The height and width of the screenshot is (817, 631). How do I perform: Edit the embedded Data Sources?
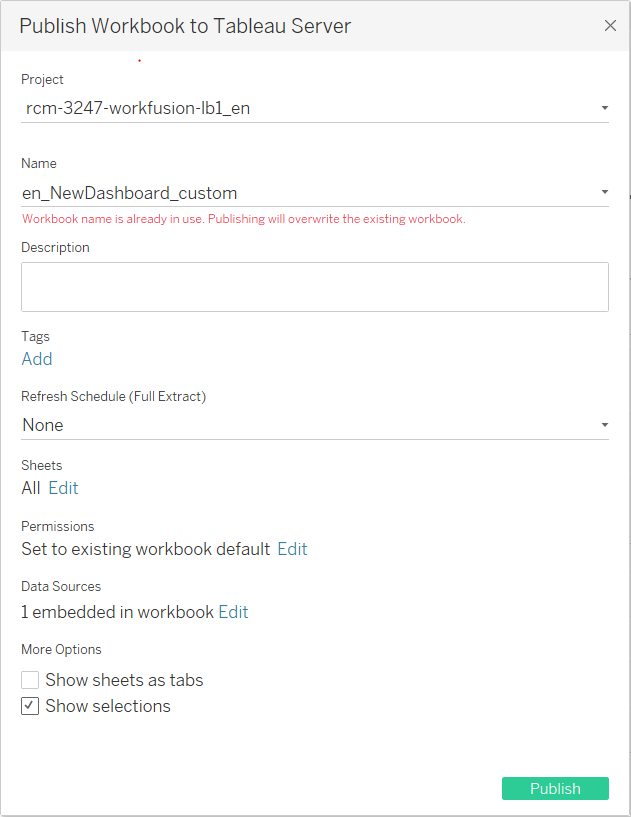click(x=233, y=612)
